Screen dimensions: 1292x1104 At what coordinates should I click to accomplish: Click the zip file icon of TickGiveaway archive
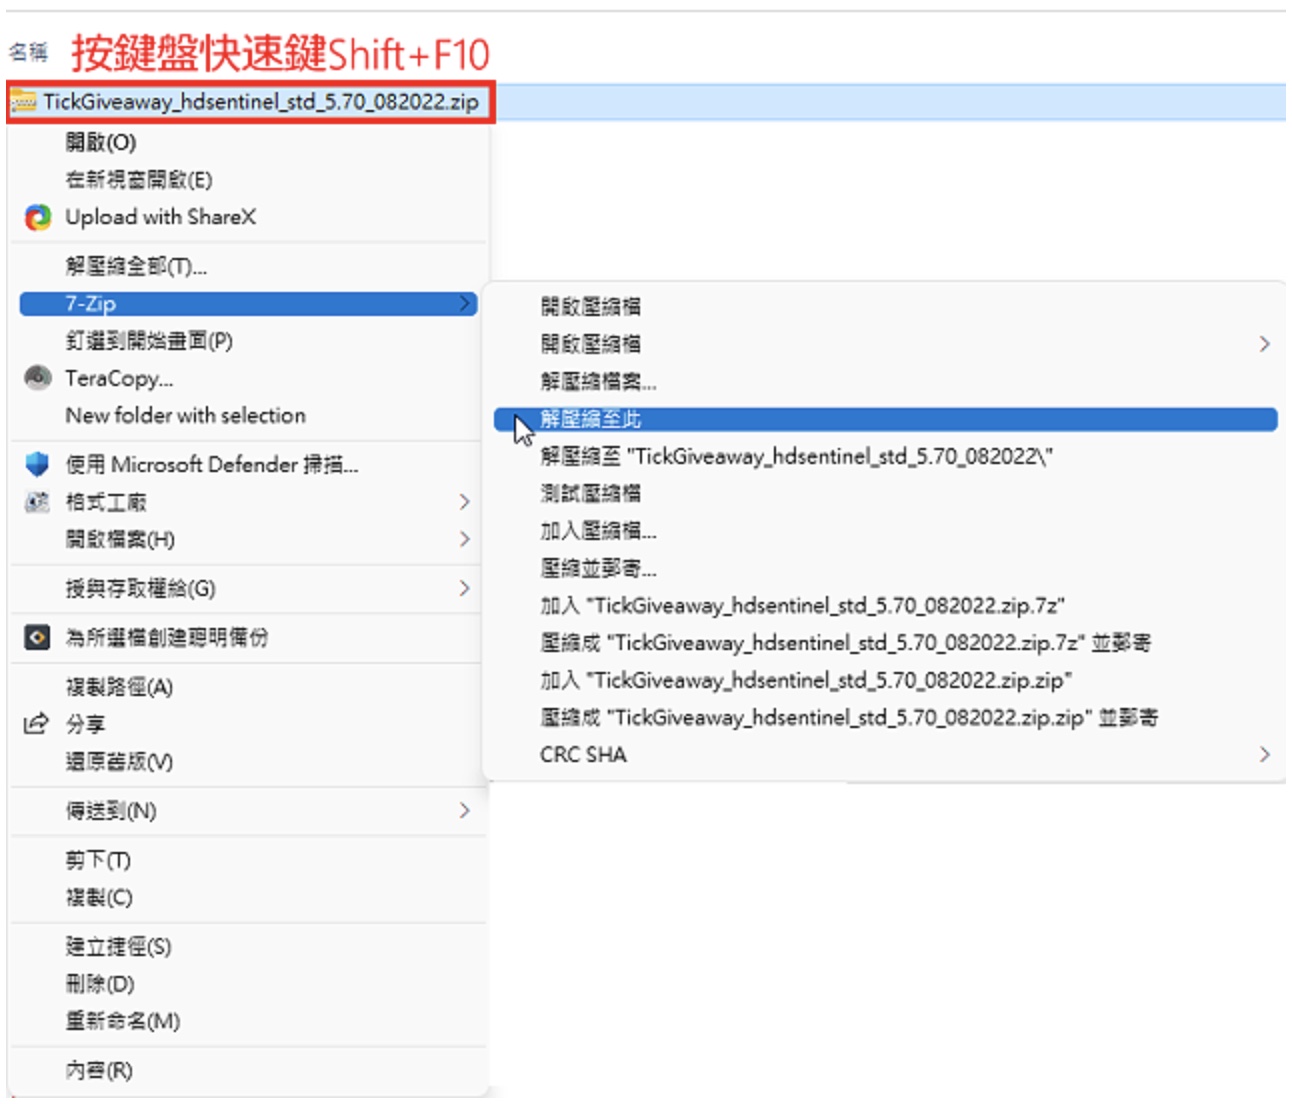(x=24, y=101)
